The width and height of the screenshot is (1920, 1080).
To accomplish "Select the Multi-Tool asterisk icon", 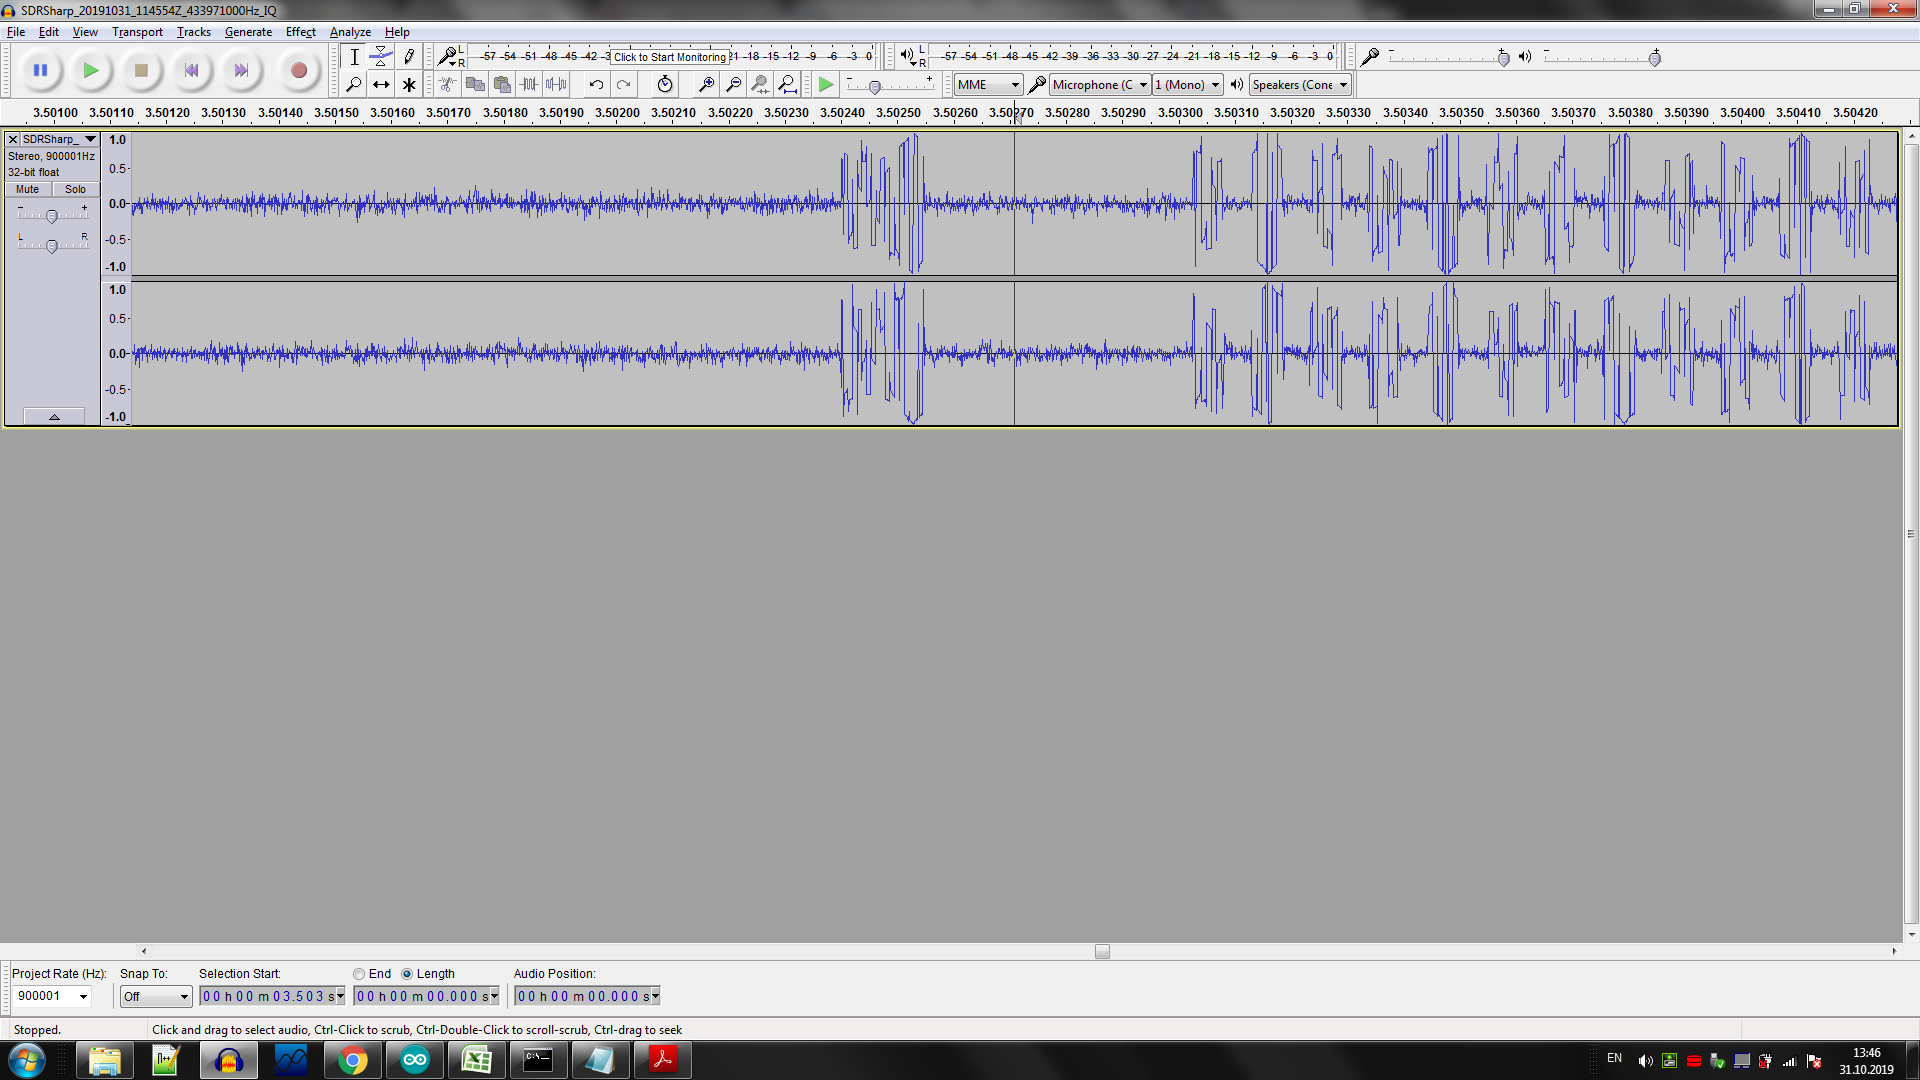I will [408, 85].
